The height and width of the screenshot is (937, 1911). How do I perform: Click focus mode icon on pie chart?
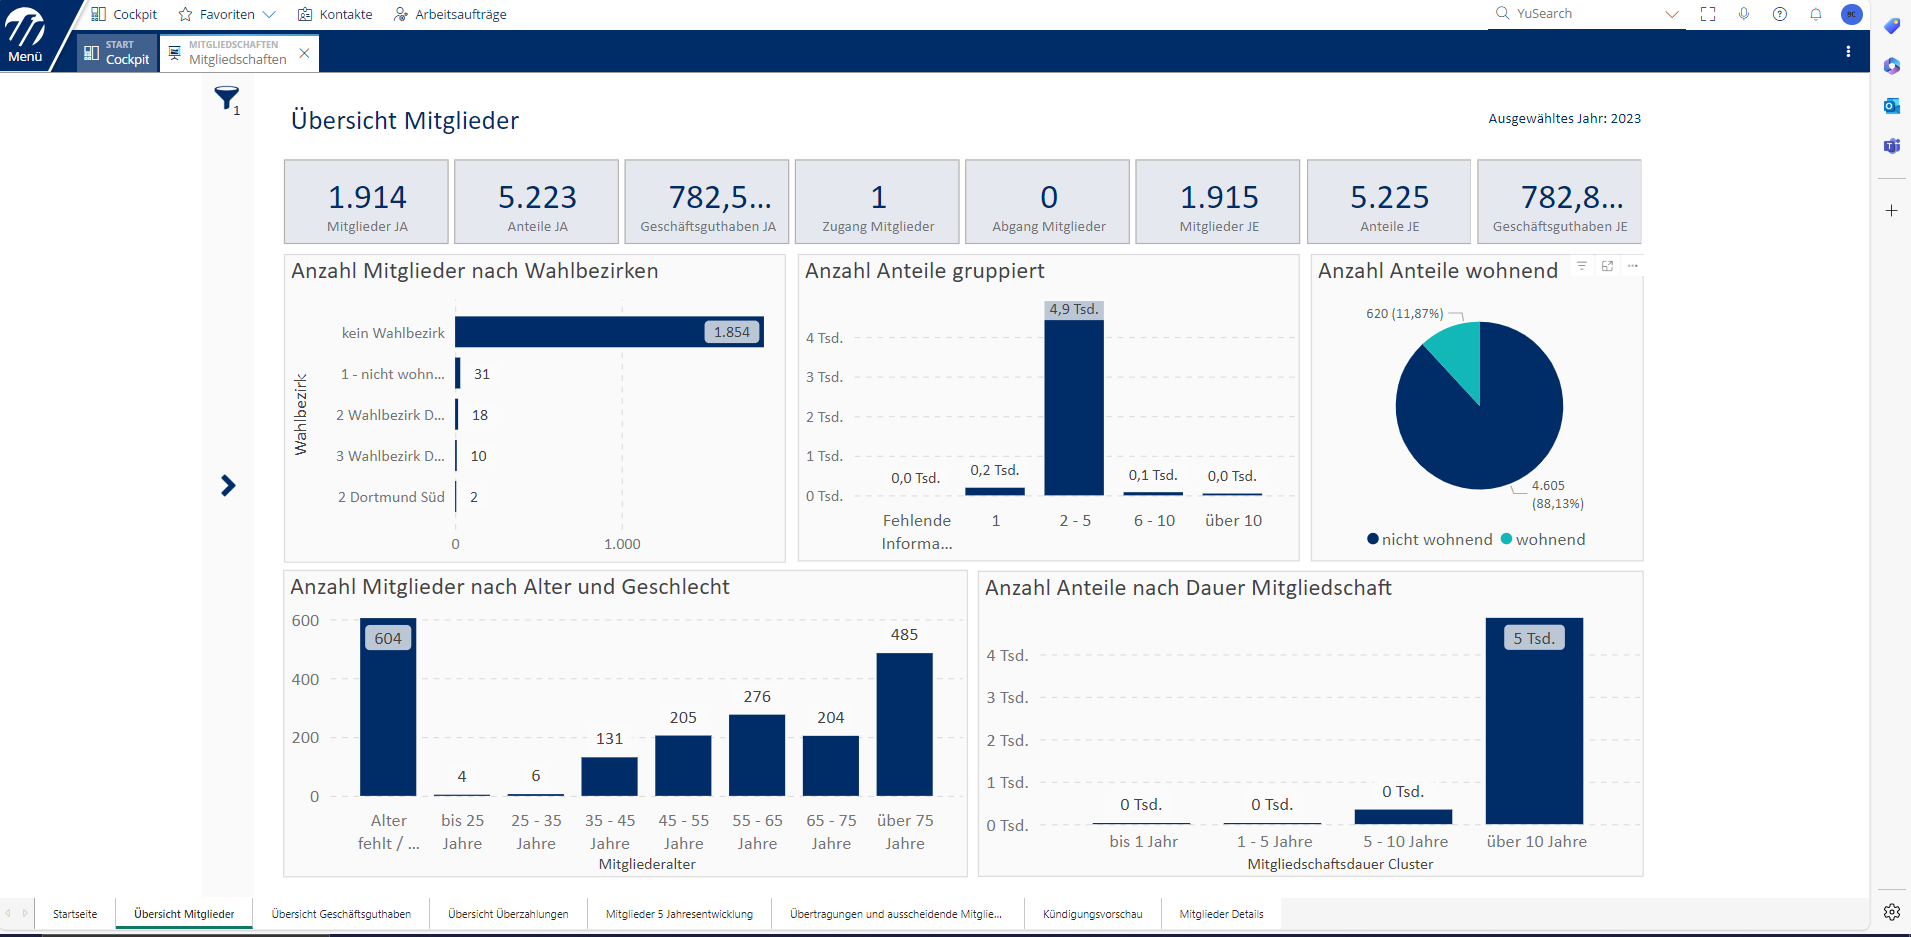point(1607,266)
